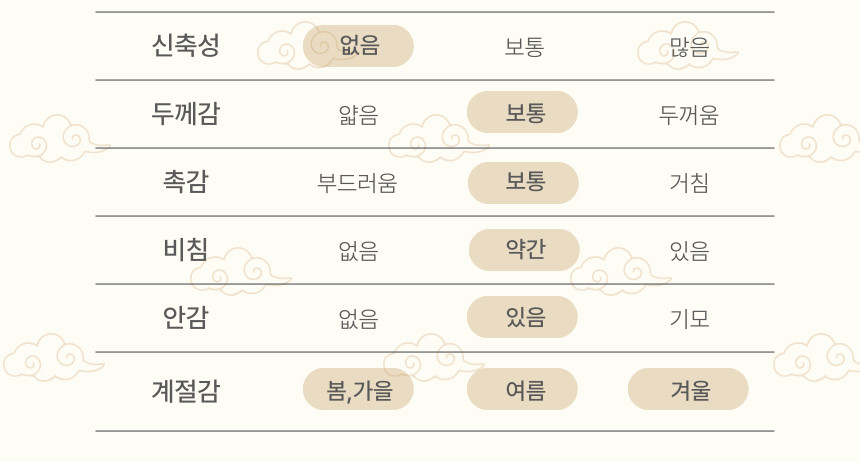Click highlighted '보통' in 두께감 row
The image size is (860, 462).
pyautogui.click(x=523, y=112)
